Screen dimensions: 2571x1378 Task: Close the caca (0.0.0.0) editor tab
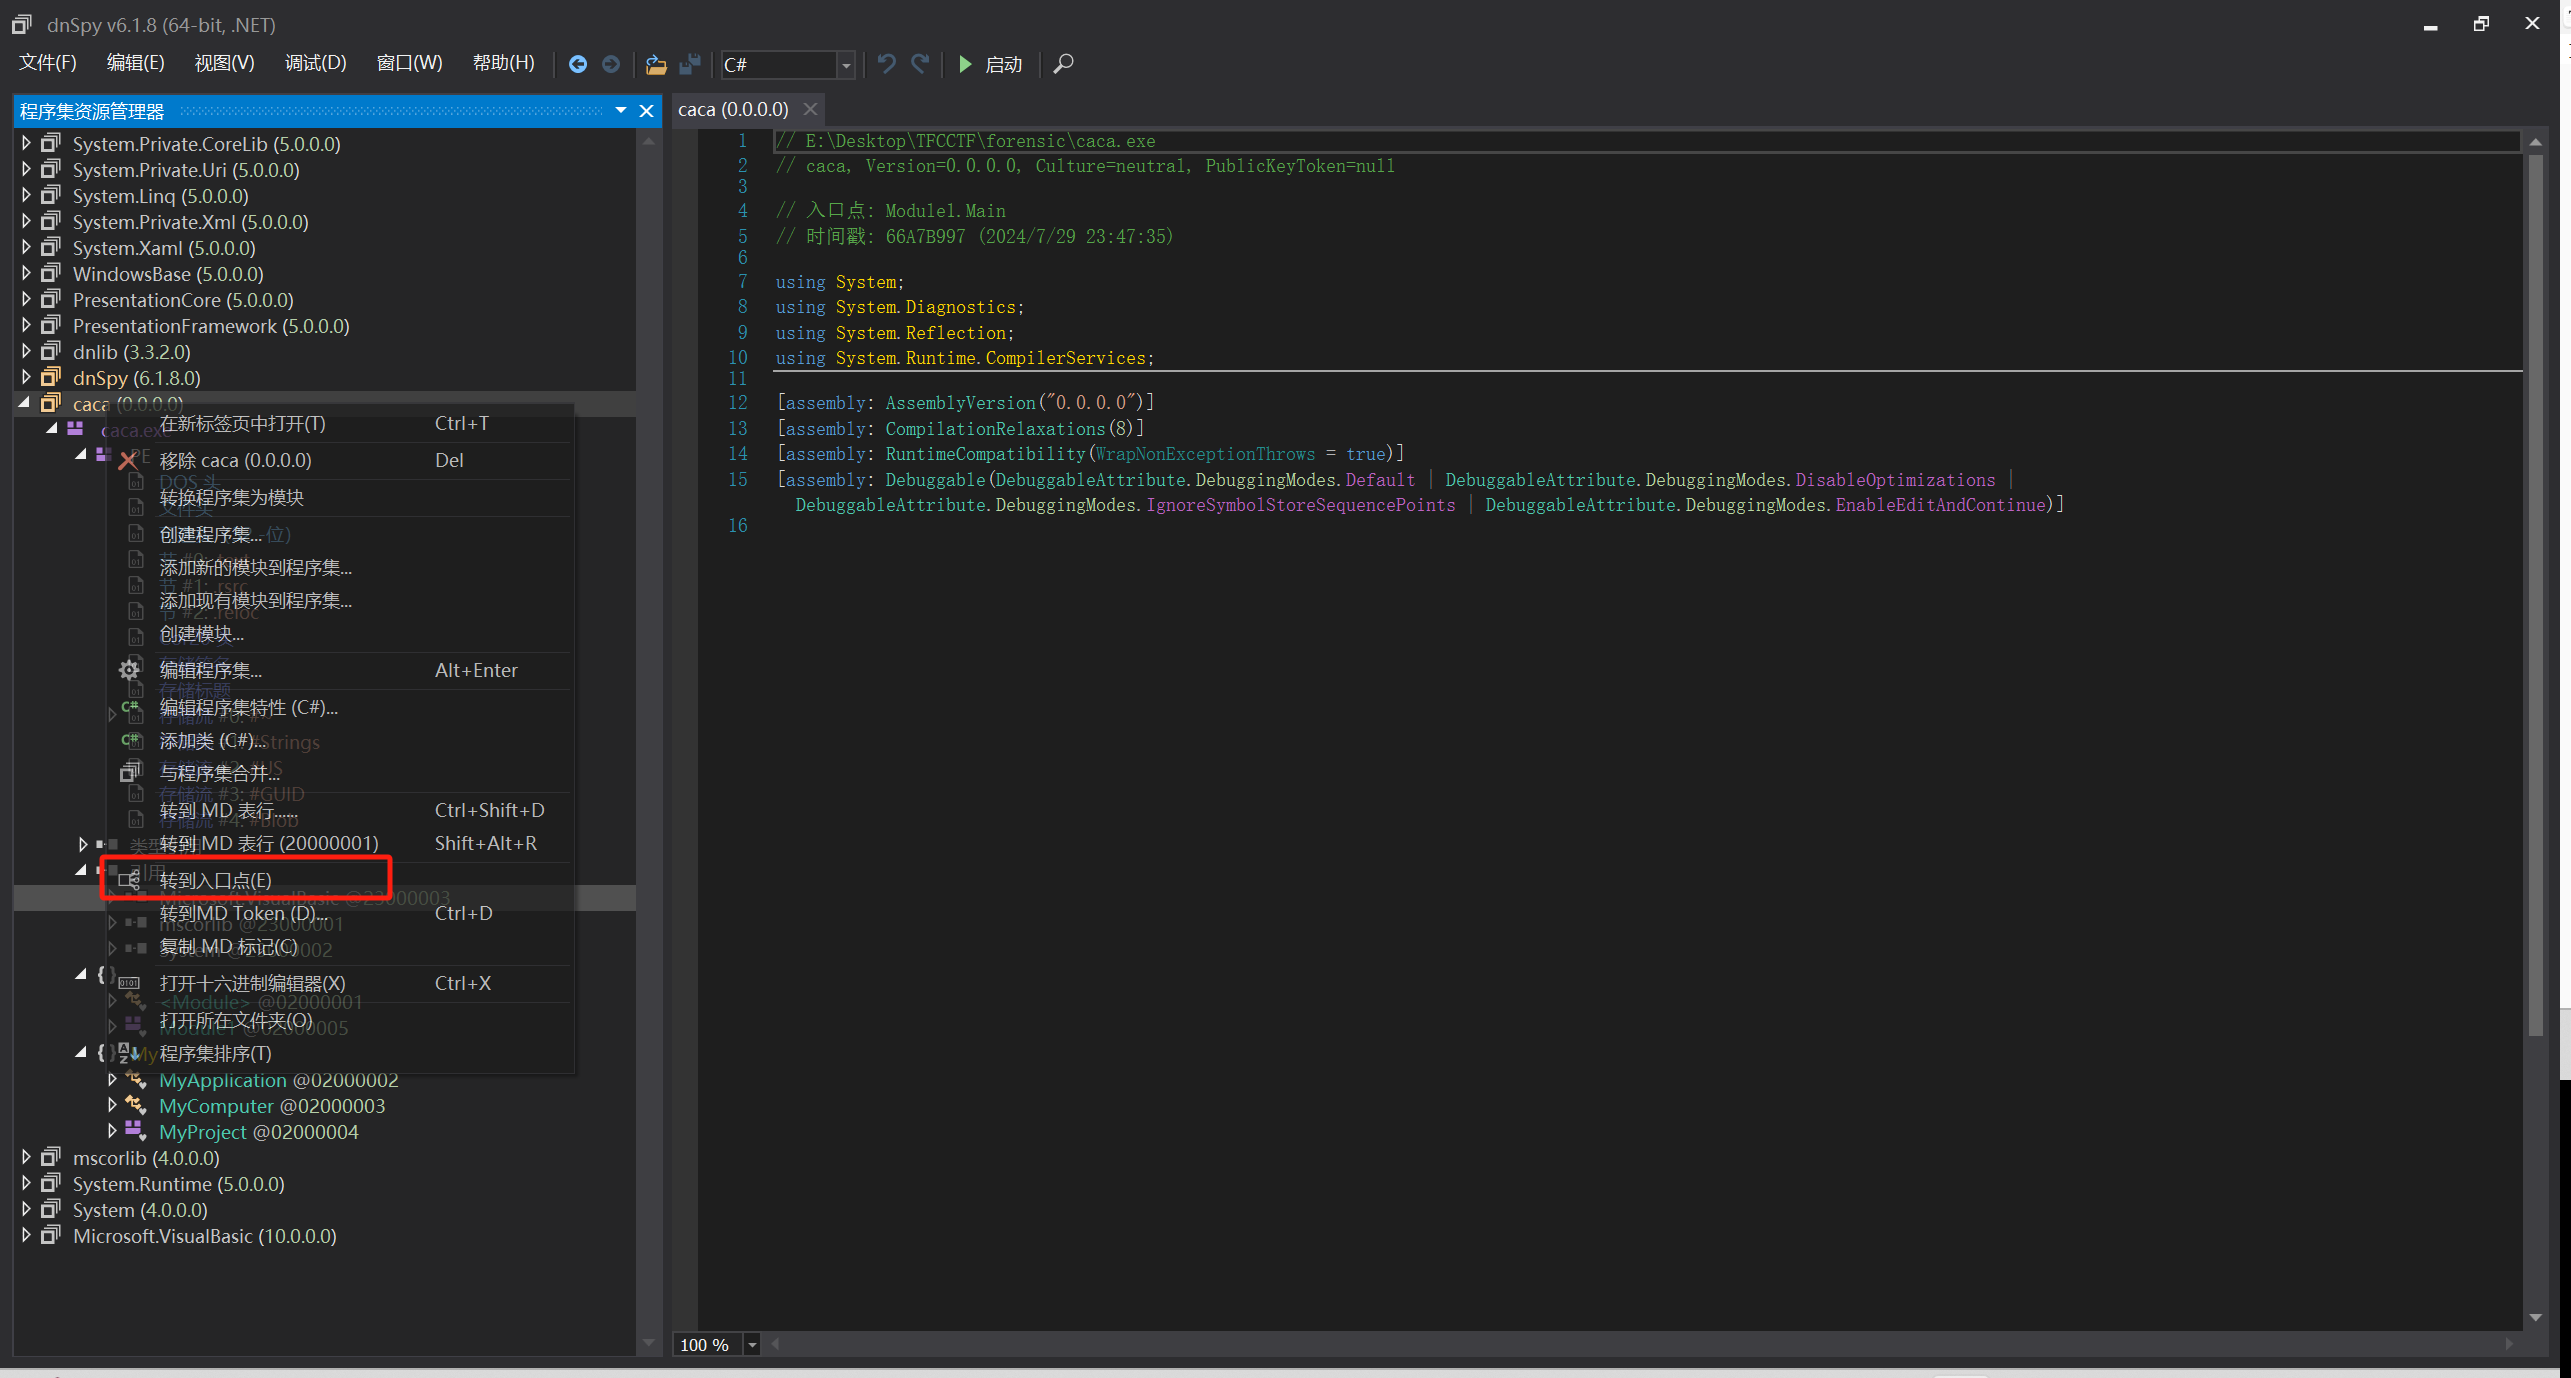tap(811, 109)
